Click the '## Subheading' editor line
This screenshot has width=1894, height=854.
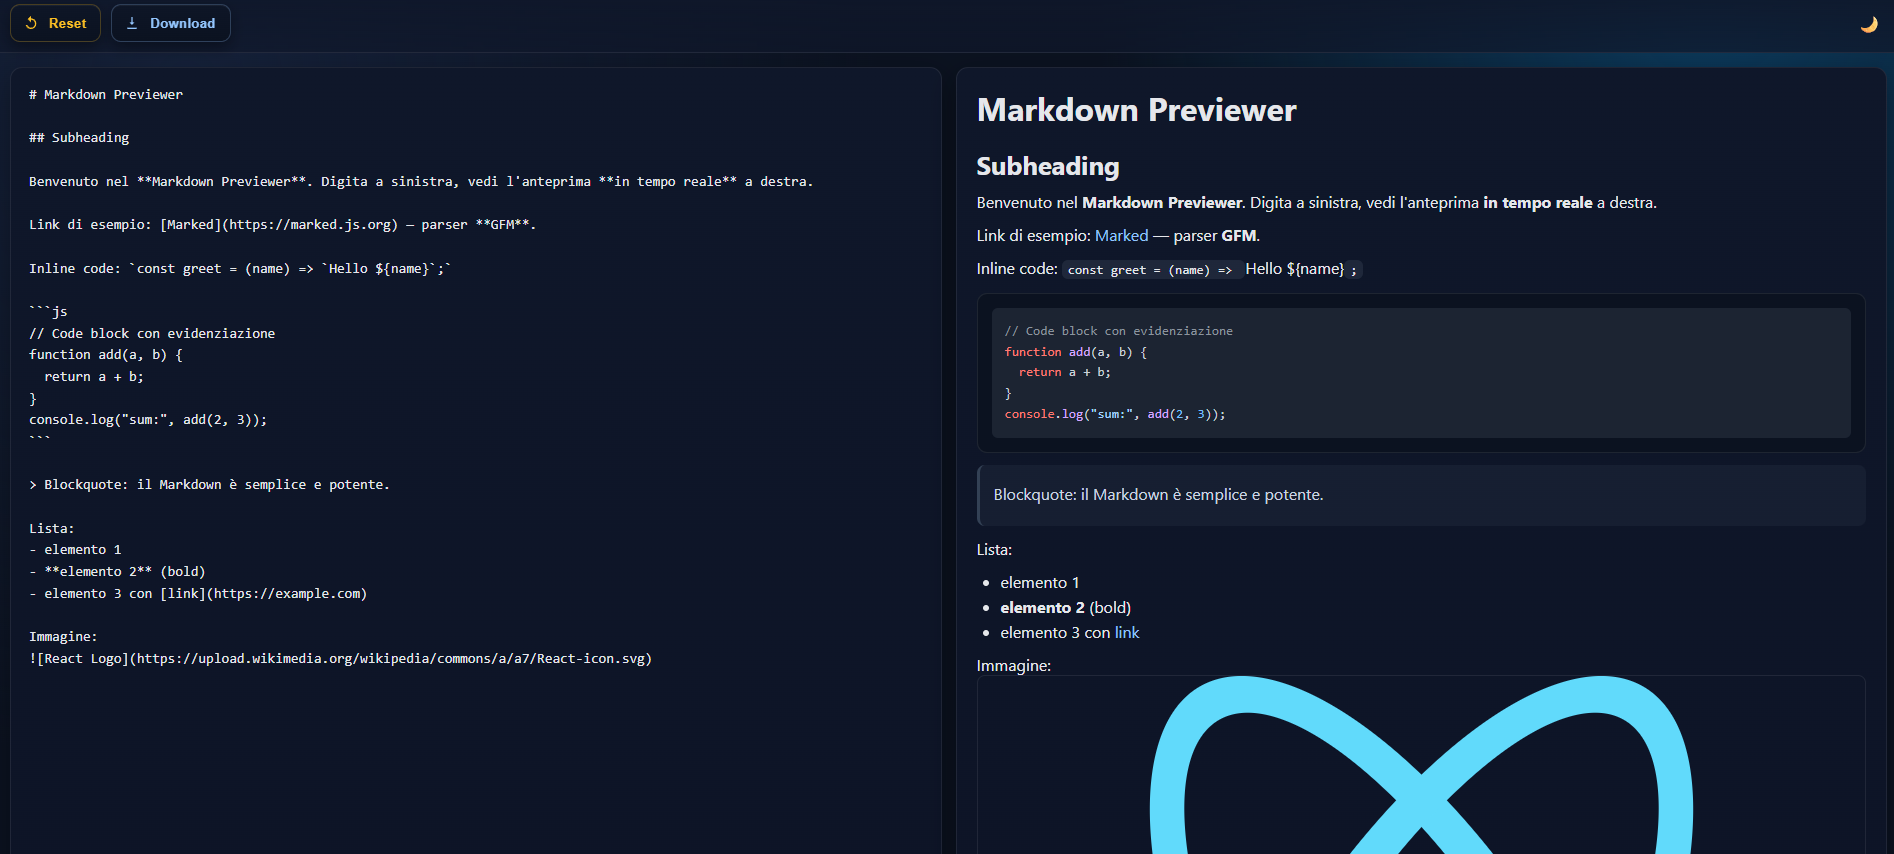[x=79, y=138]
